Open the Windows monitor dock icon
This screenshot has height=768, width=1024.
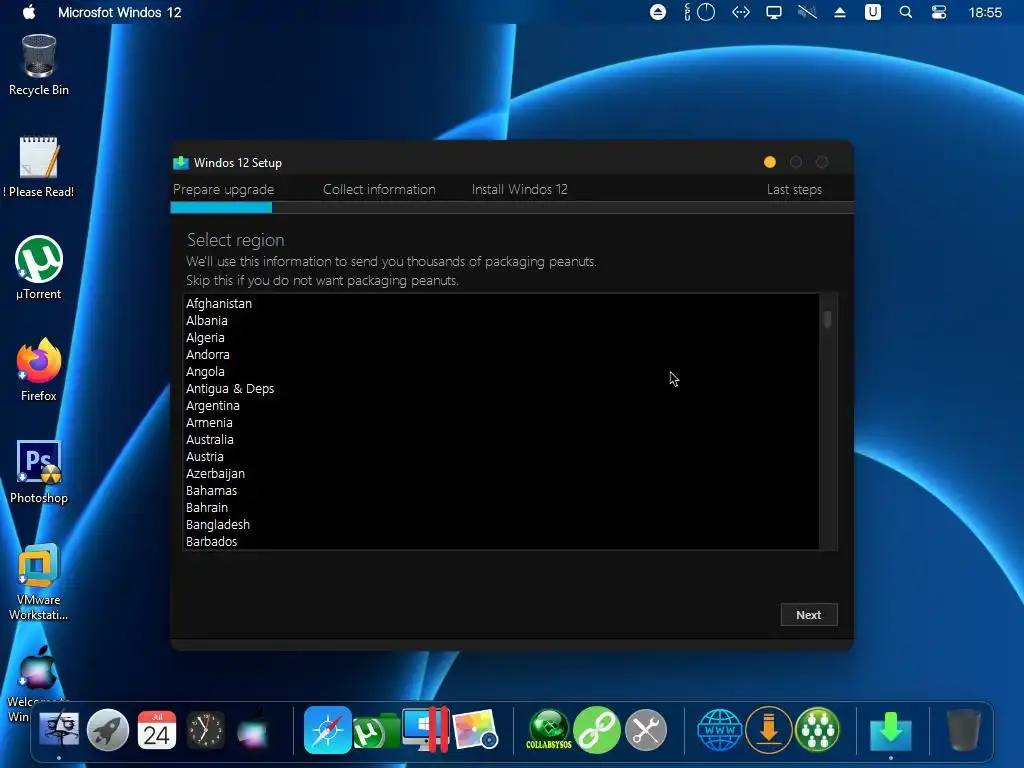(x=425, y=729)
